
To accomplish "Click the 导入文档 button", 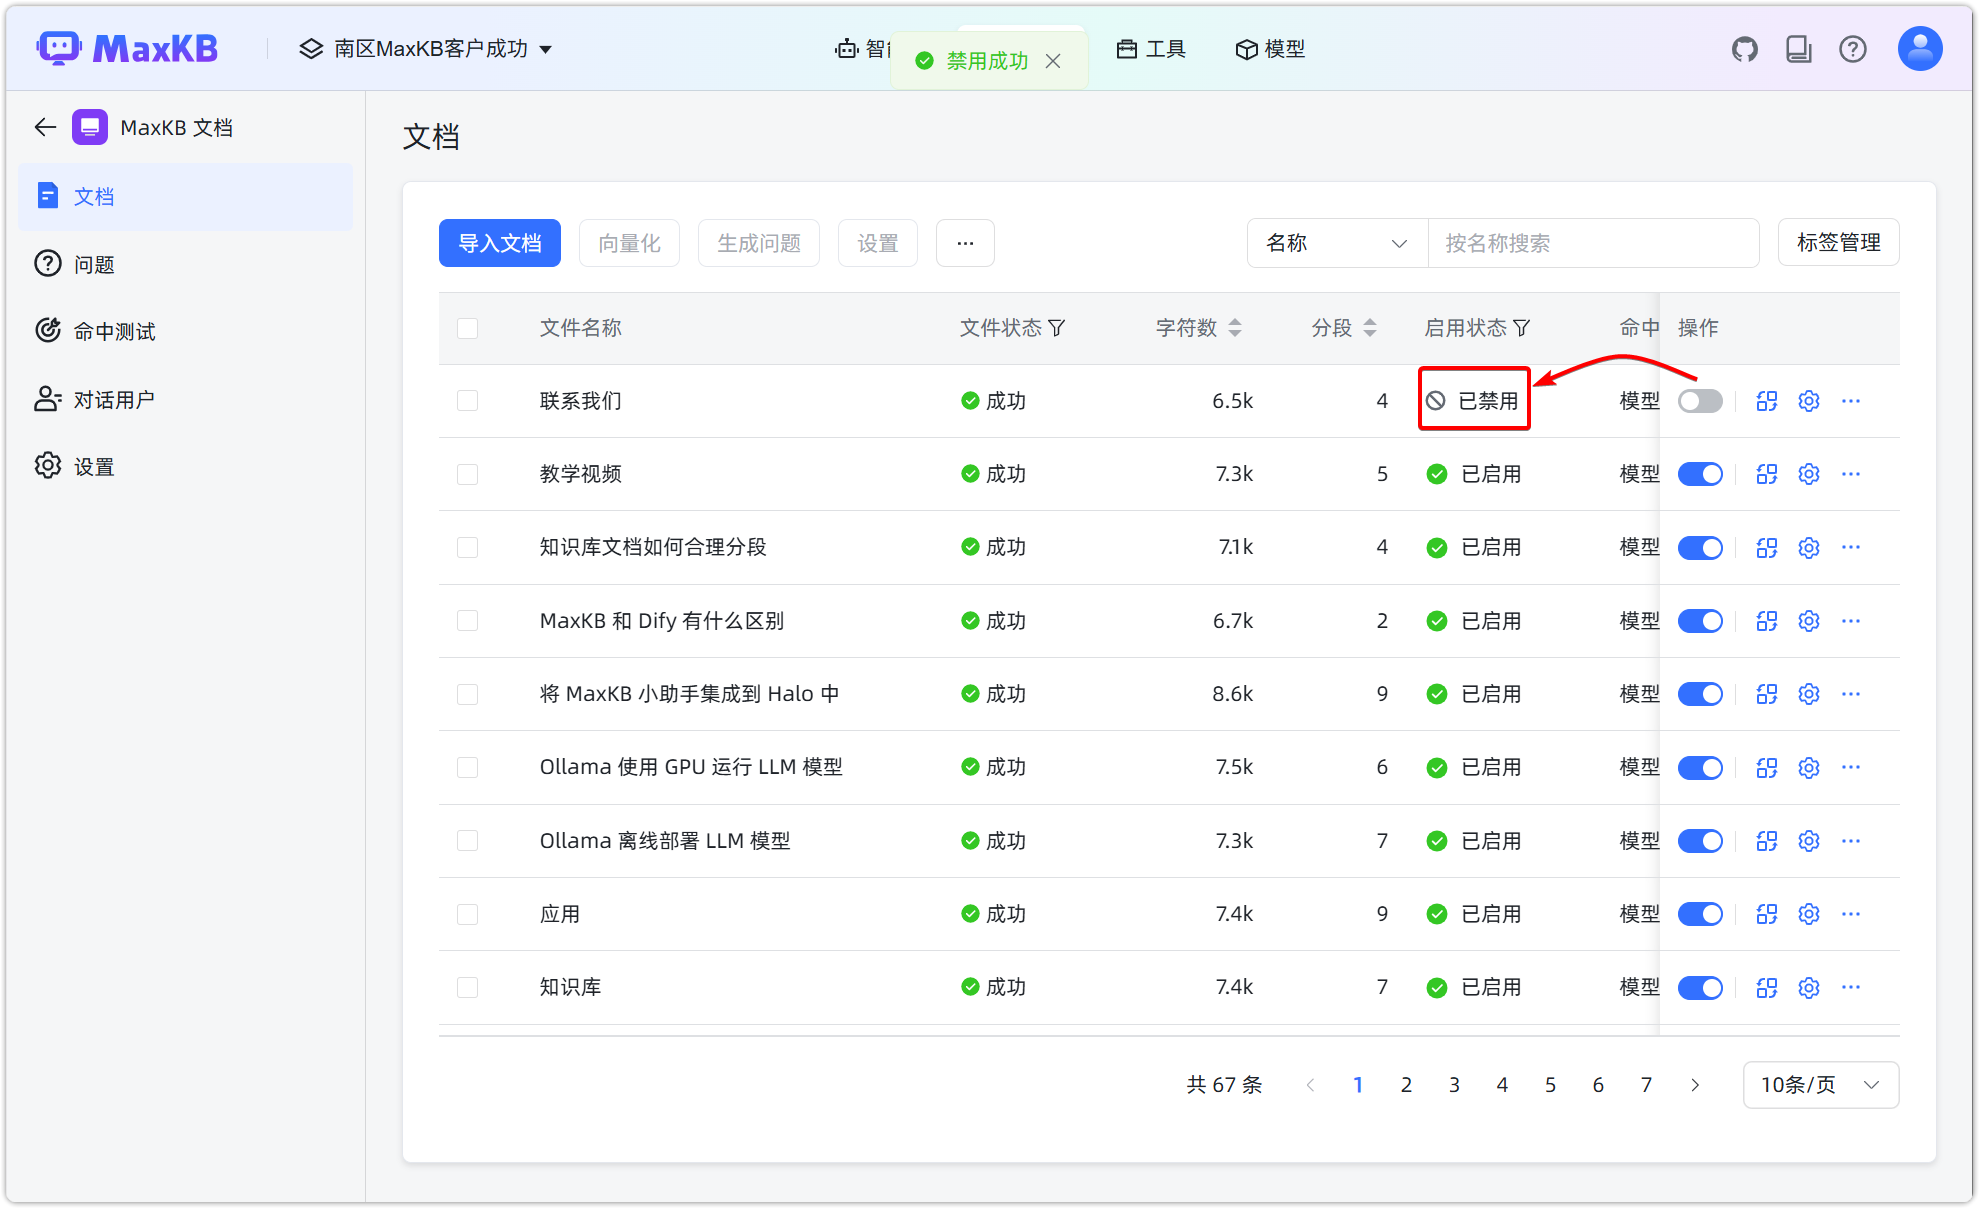I will tap(499, 243).
